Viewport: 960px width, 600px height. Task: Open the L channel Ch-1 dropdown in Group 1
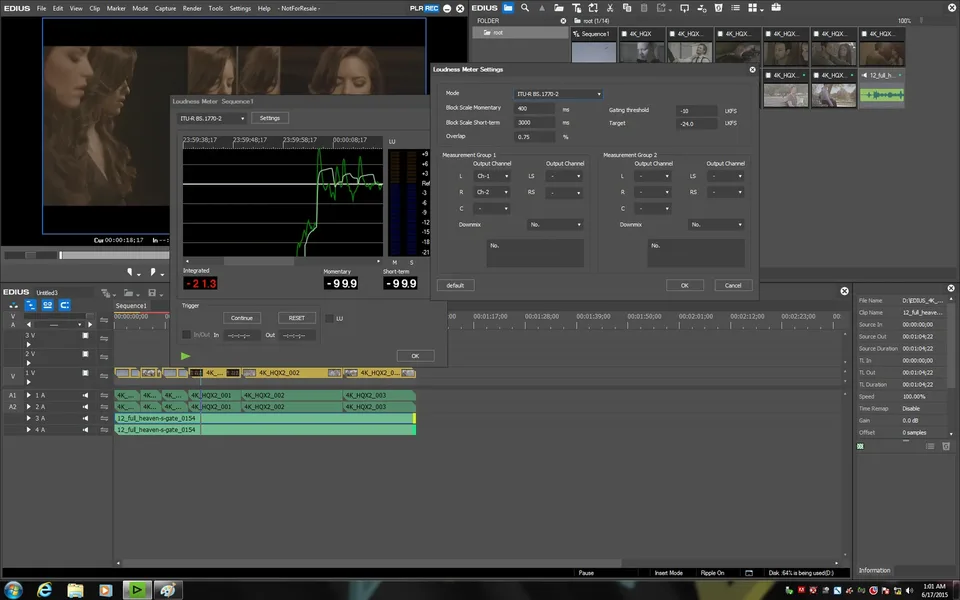492,176
